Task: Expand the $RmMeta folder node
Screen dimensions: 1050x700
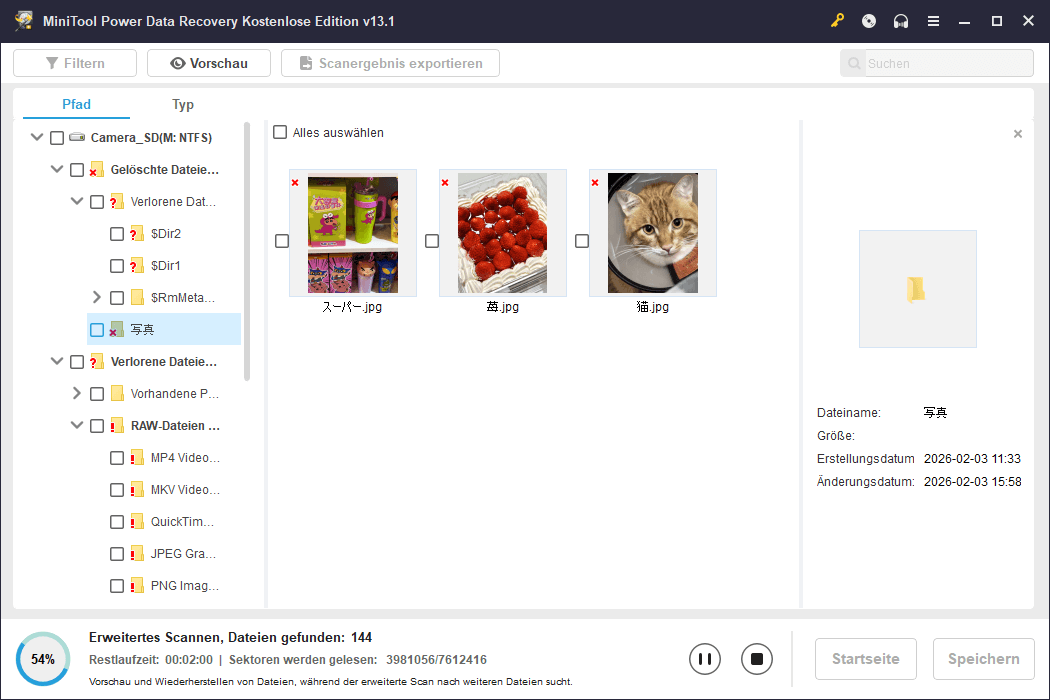Action: [x=96, y=297]
